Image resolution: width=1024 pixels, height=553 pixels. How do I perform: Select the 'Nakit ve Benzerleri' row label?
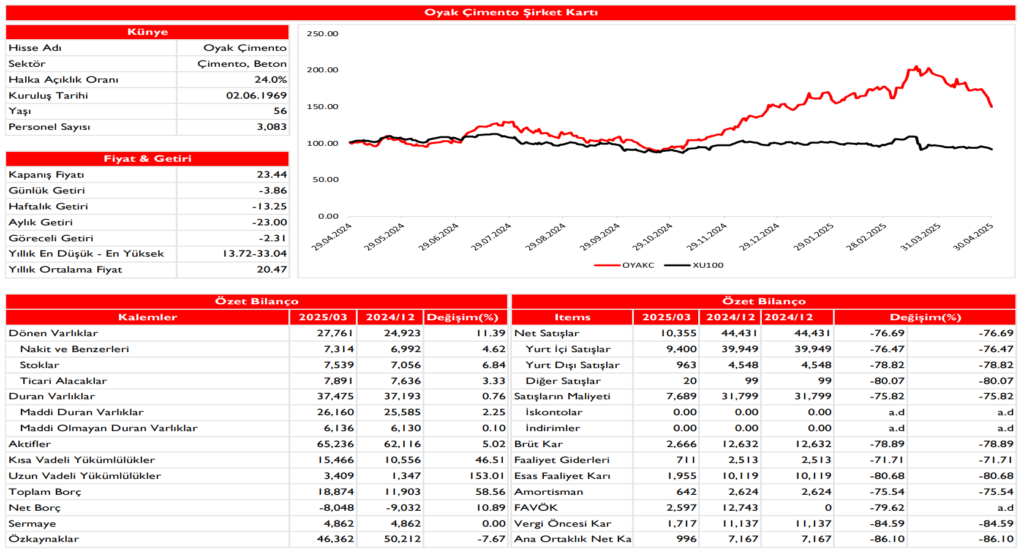(x=74, y=349)
